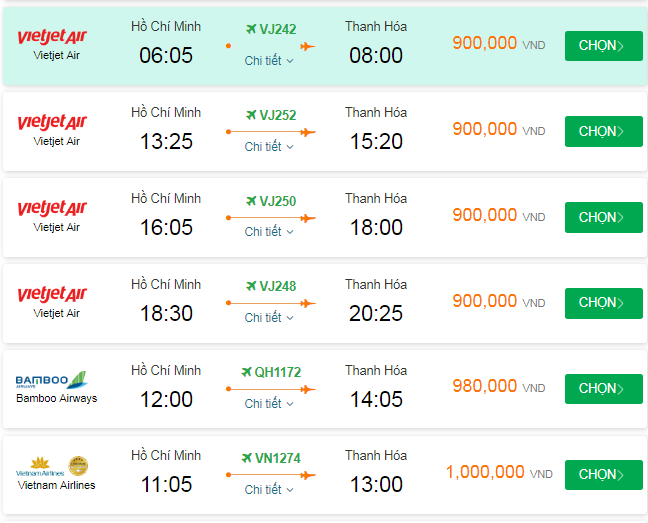Expand Chi tiết for flight VJ250
The image size is (648, 523).
tap(269, 232)
